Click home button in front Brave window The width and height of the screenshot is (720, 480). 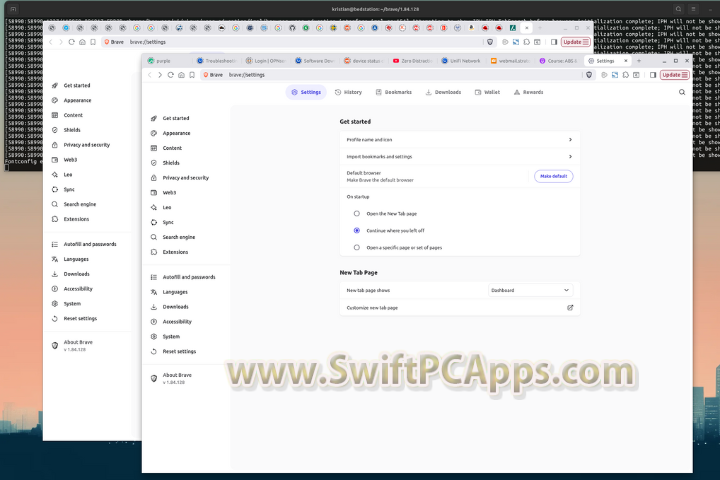181,75
